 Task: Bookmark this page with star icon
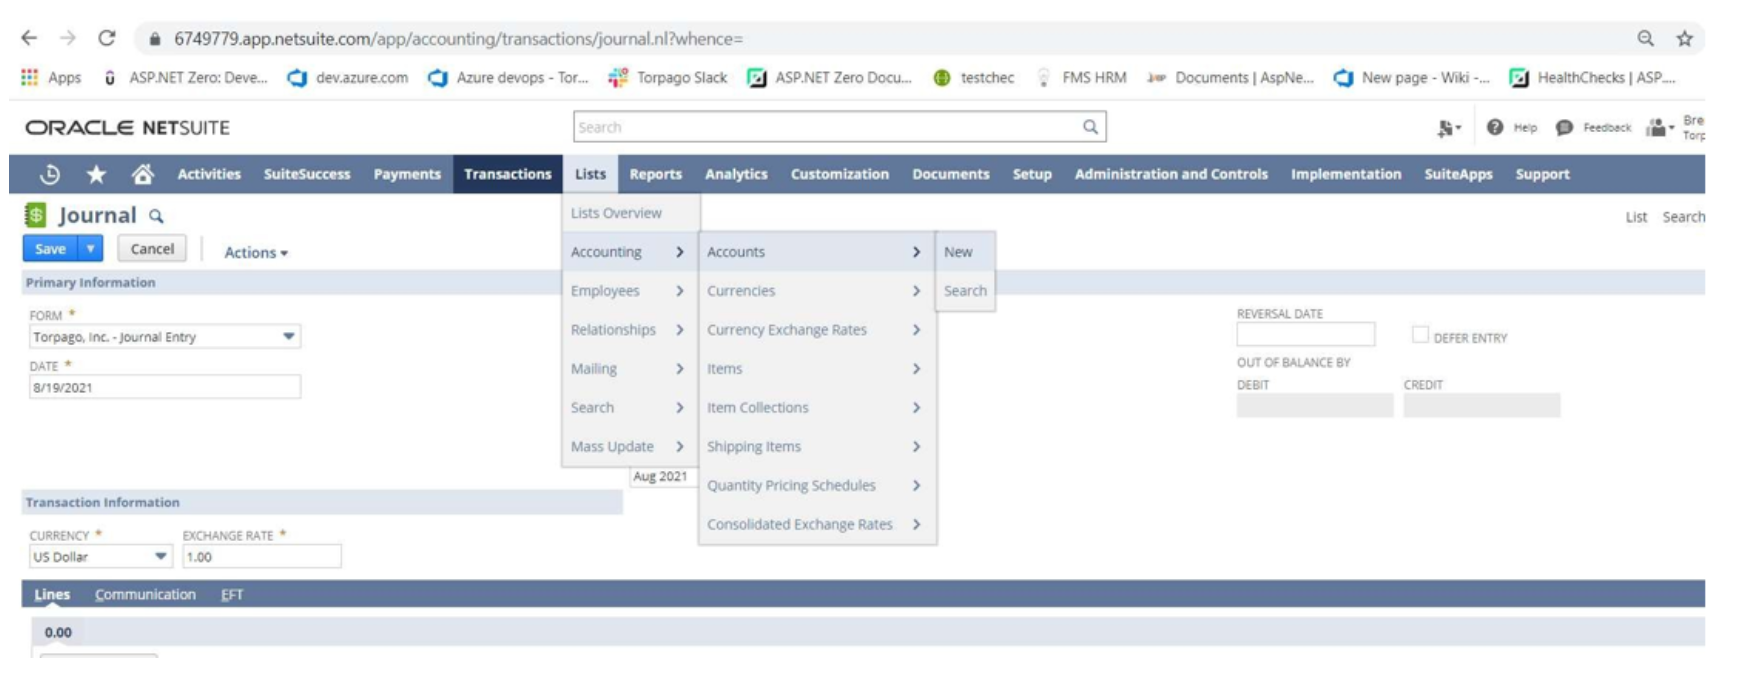pos(1684,38)
